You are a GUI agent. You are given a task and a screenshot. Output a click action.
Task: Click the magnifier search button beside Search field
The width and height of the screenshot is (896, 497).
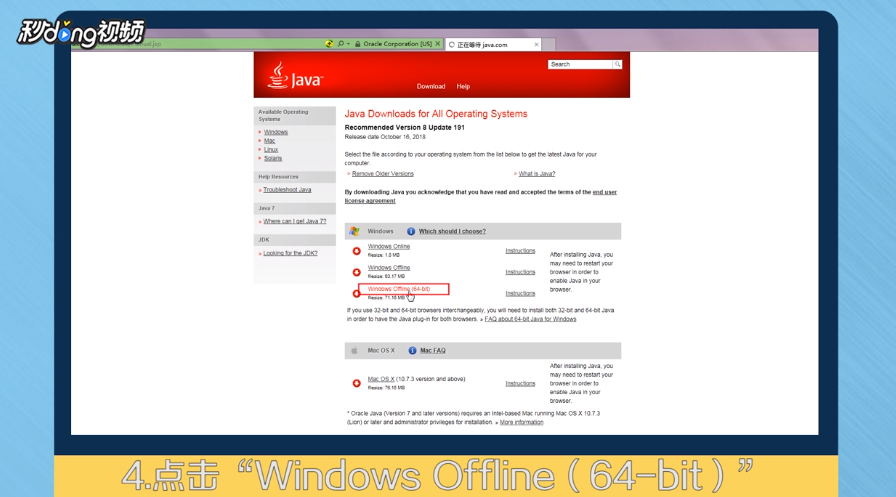click(617, 65)
